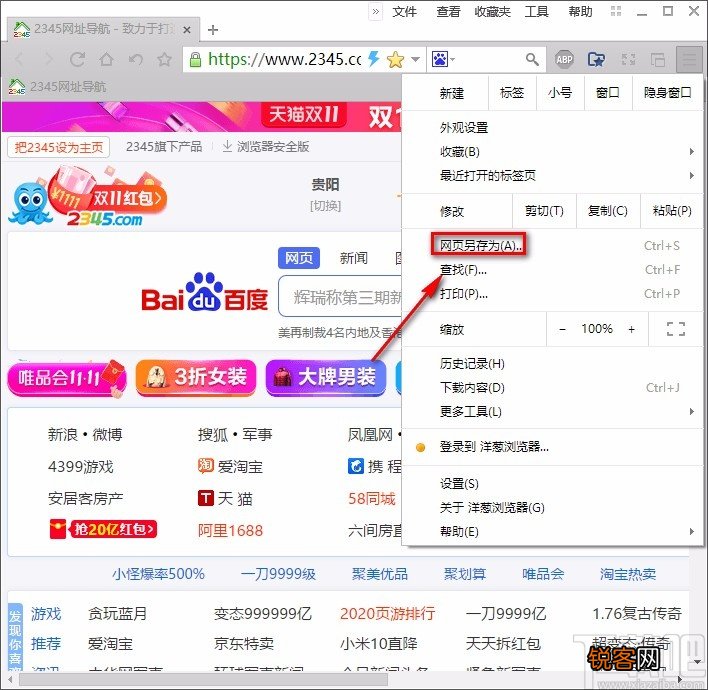
Task: Click the Baidu 百度 logo
Action: click(x=204, y=294)
